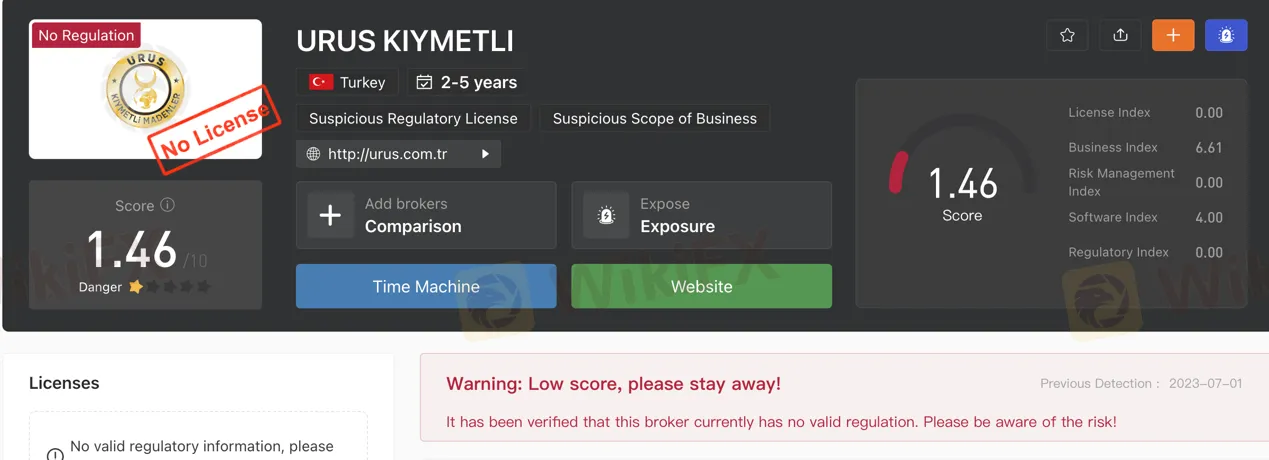Click the share upload icon
1269x460 pixels.
tap(1120, 35)
